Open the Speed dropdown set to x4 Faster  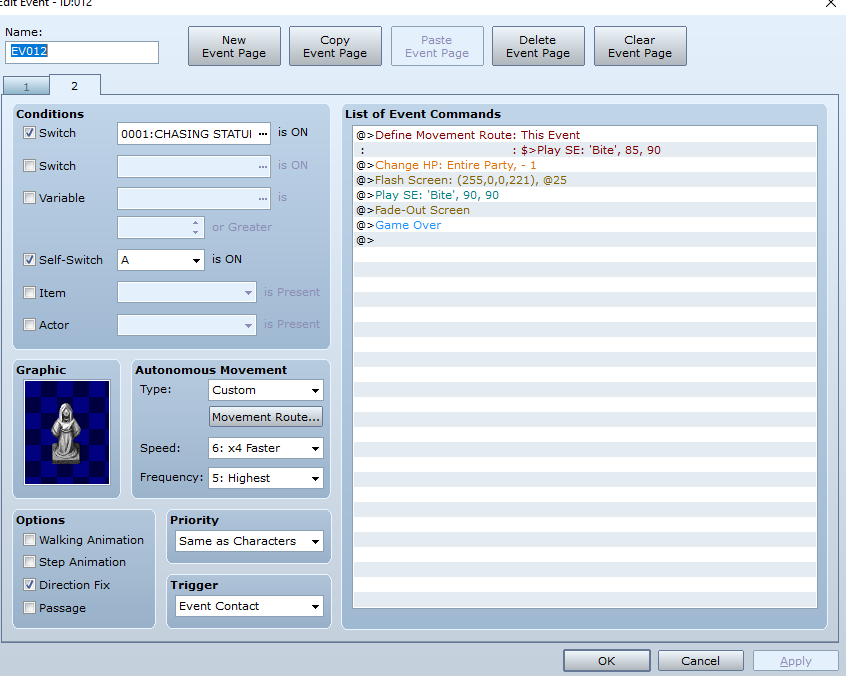[x=265, y=448]
